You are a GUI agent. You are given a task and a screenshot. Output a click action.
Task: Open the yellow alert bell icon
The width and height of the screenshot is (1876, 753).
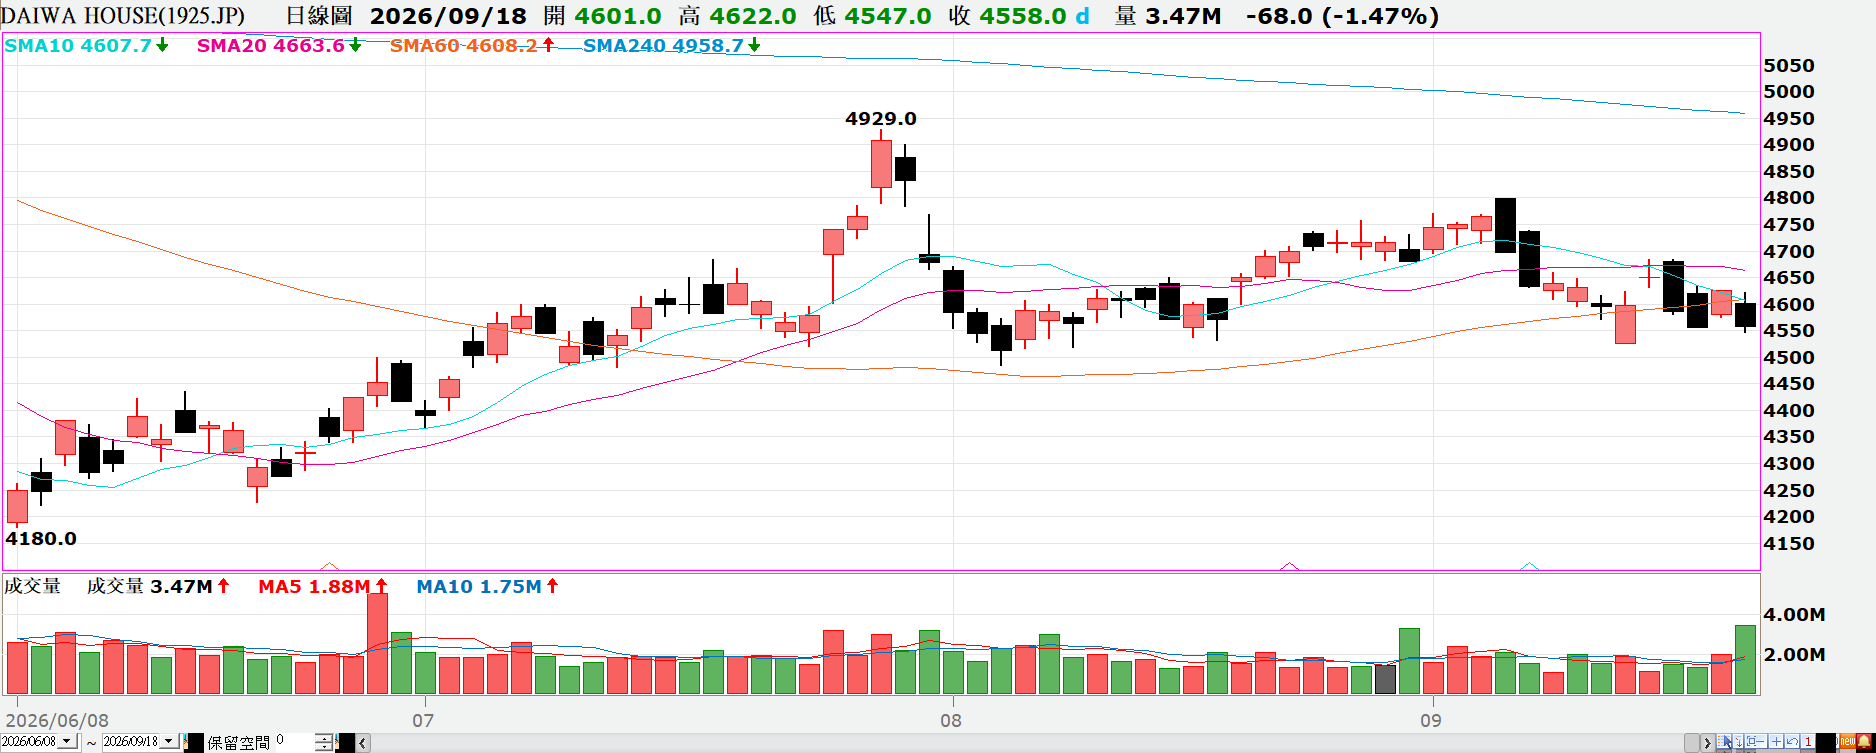1864,741
